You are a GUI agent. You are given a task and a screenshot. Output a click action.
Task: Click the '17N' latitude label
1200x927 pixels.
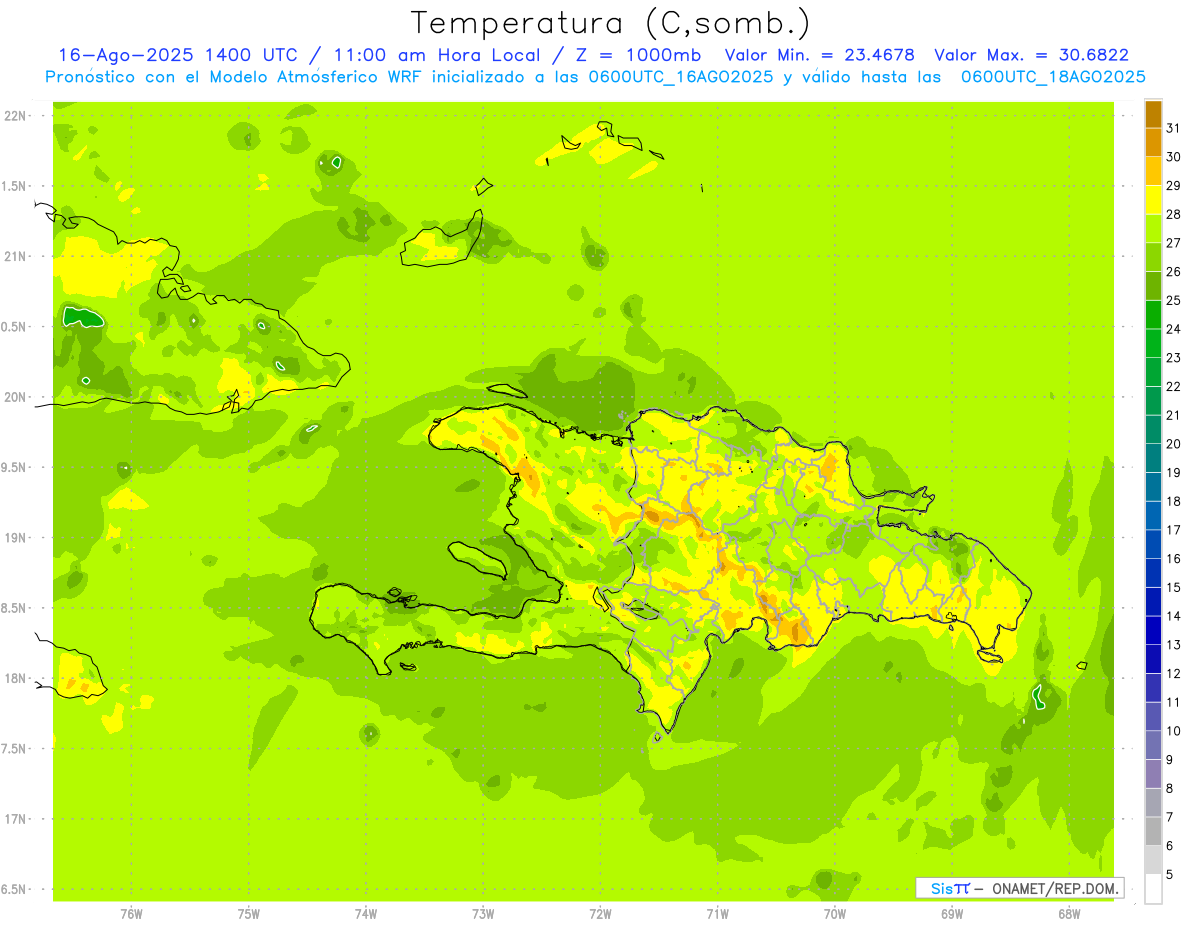[x=16, y=819]
